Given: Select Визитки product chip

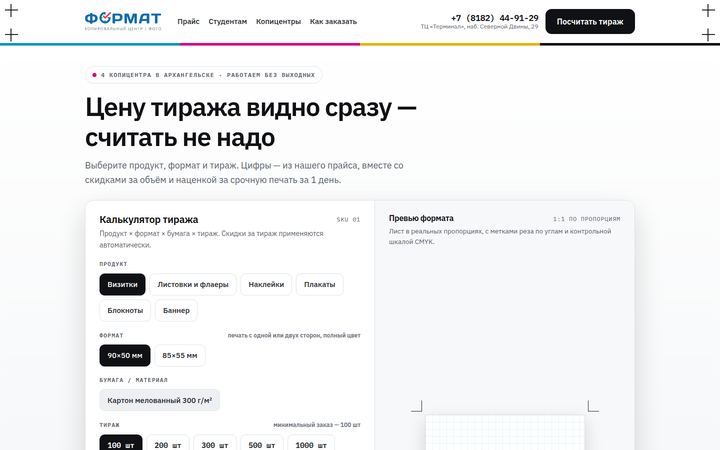Looking at the screenshot, I should point(122,284).
